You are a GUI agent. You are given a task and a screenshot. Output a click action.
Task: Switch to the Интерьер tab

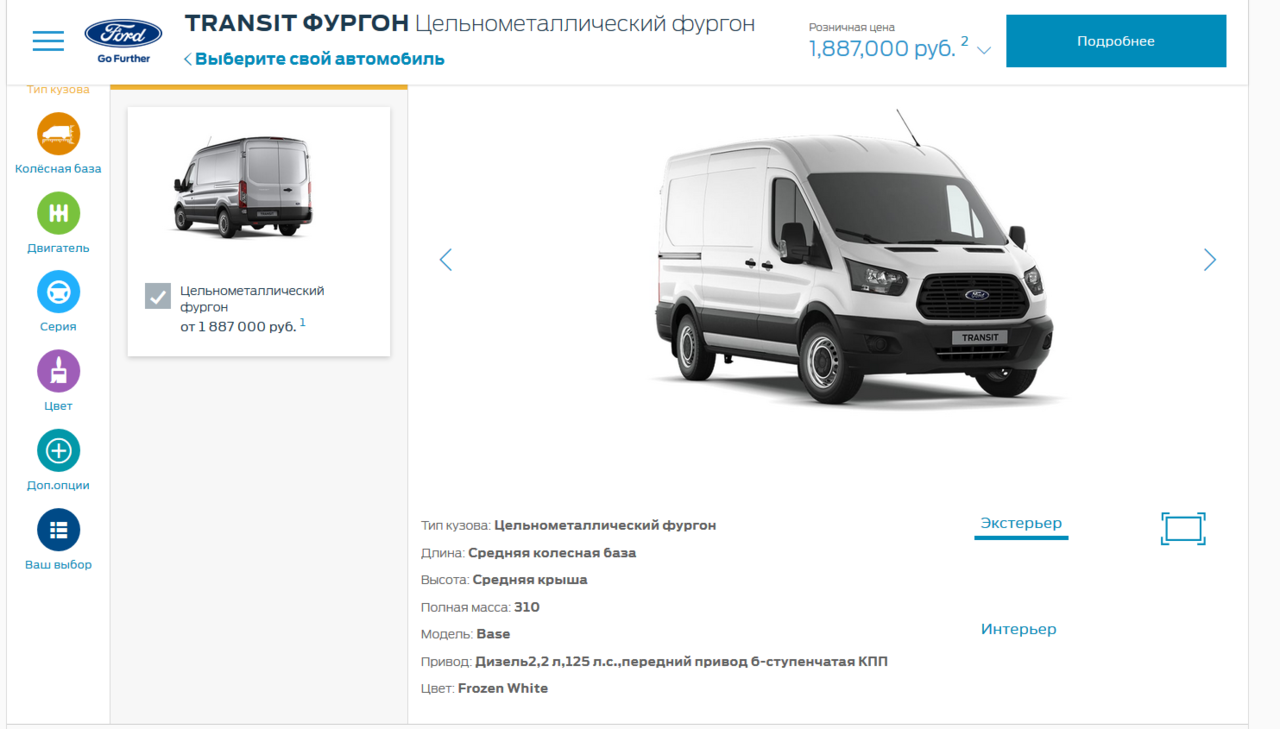click(1018, 629)
